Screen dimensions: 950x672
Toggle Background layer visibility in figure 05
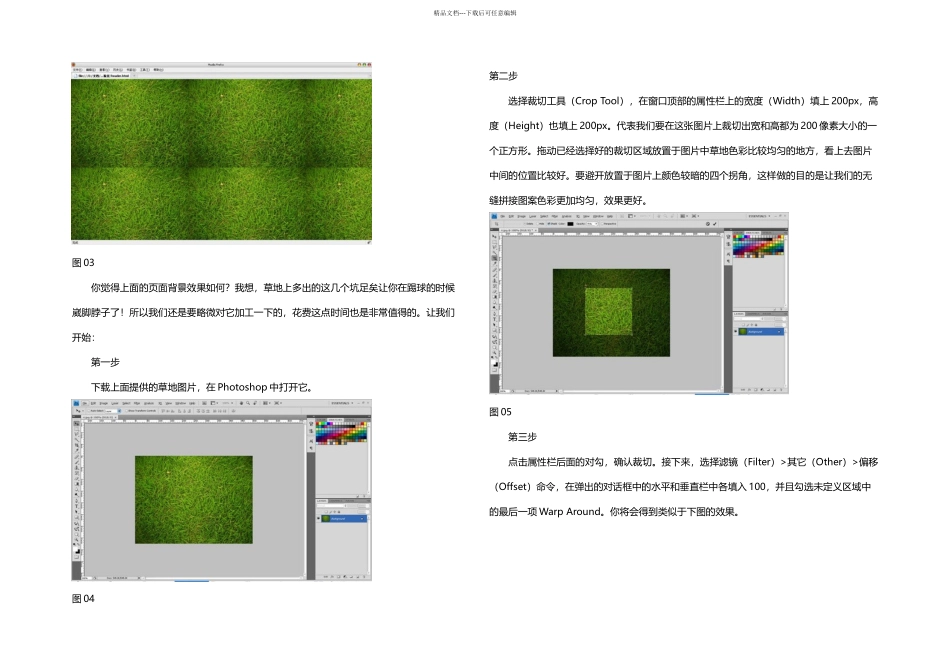[736, 331]
